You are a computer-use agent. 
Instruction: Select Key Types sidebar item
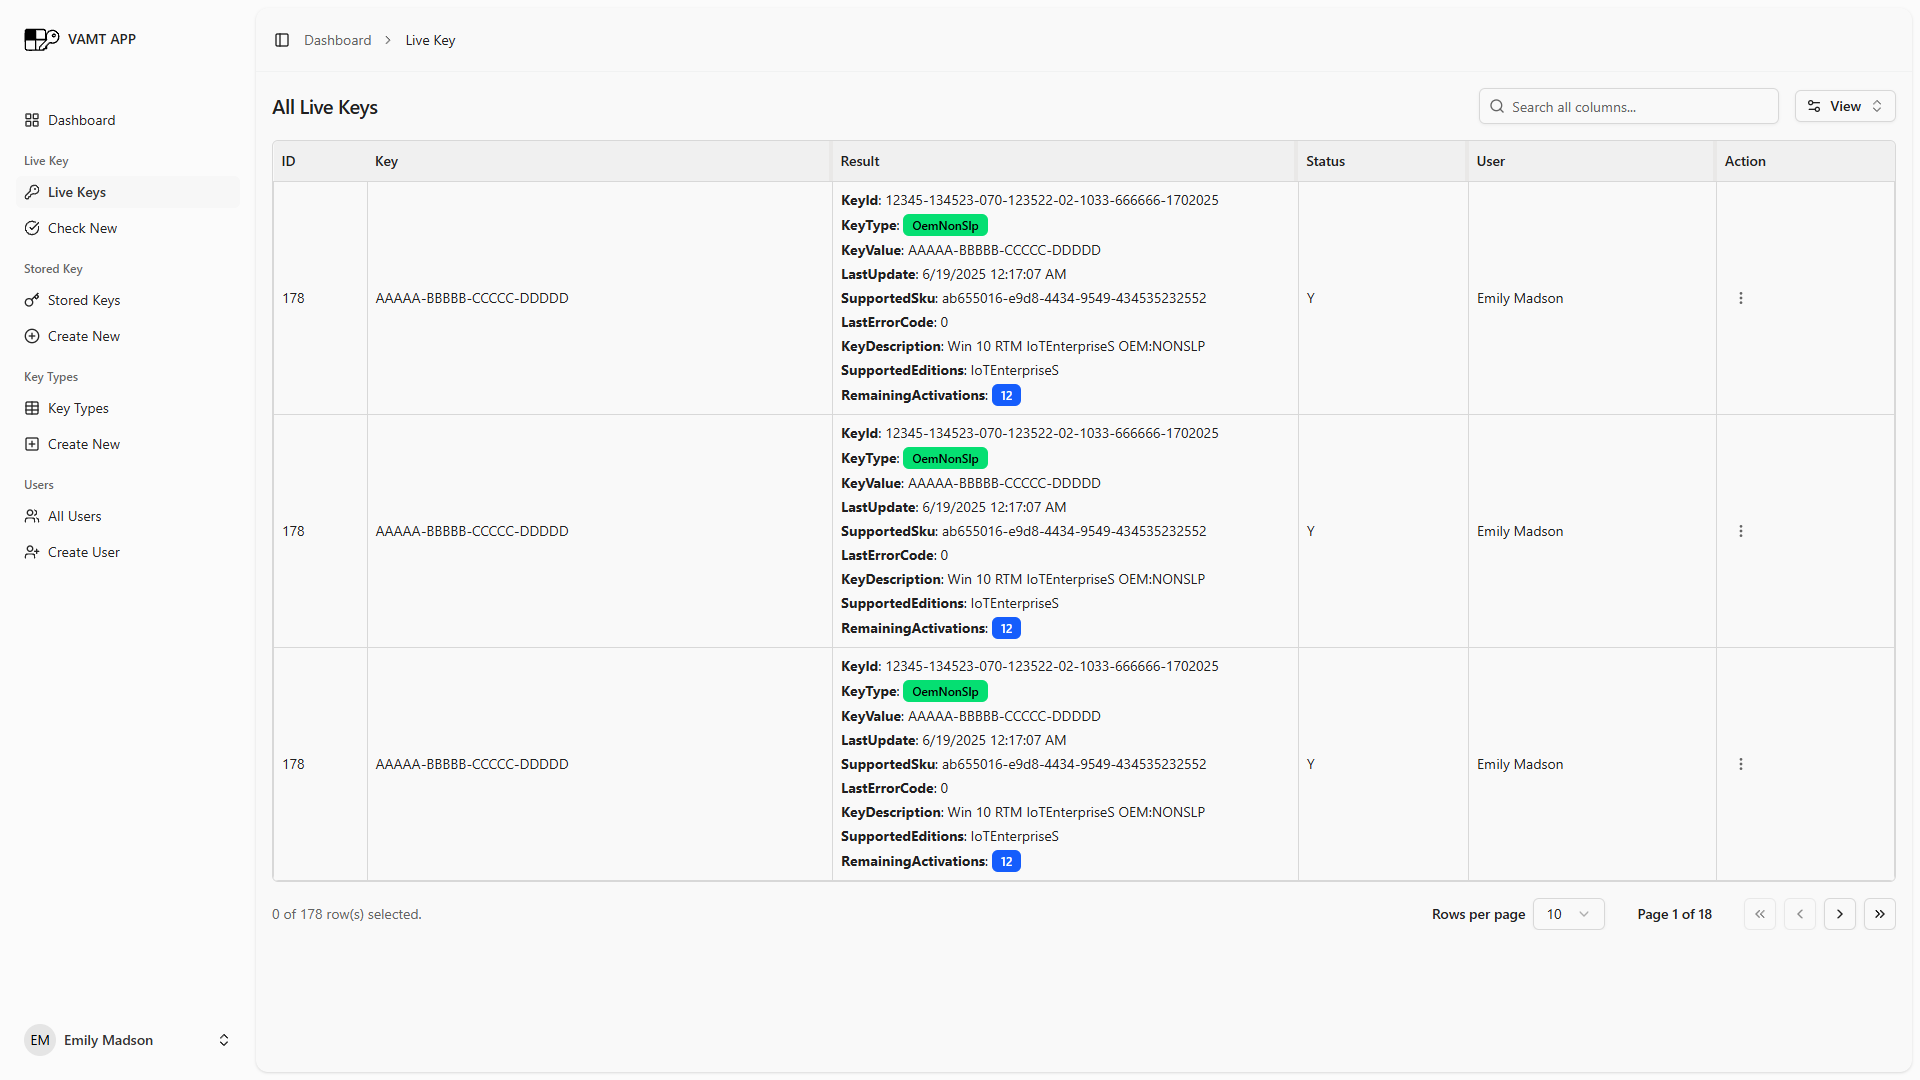78,408
